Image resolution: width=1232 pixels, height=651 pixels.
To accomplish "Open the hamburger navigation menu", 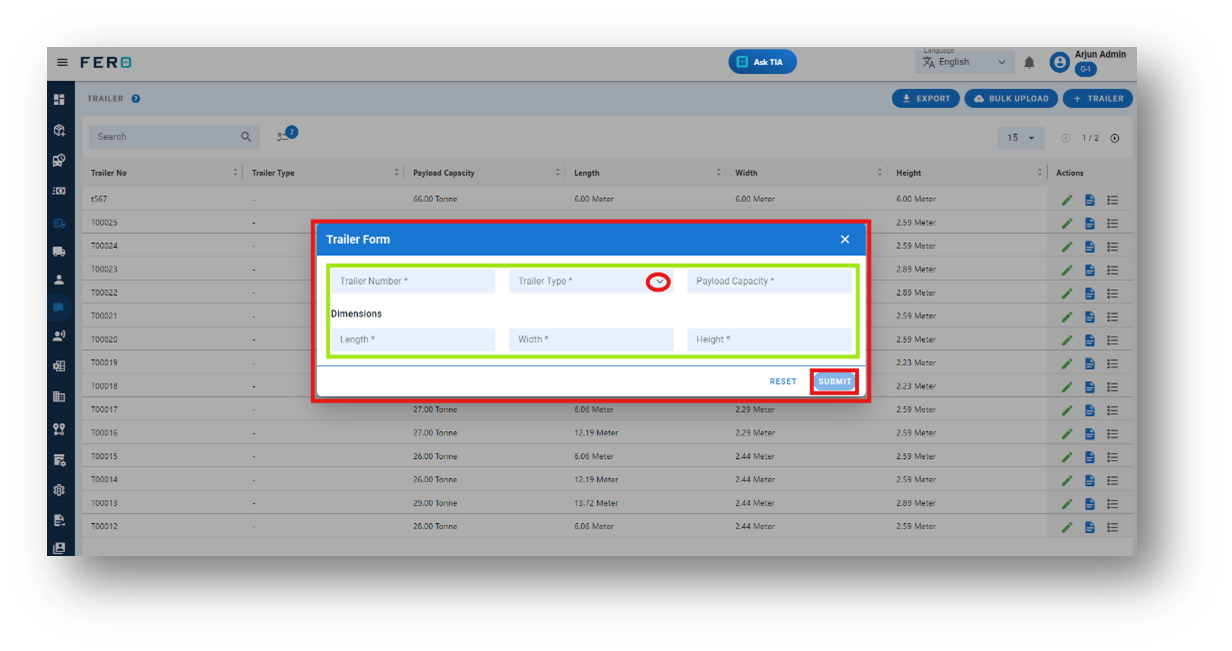I will (x=62, y=62).
